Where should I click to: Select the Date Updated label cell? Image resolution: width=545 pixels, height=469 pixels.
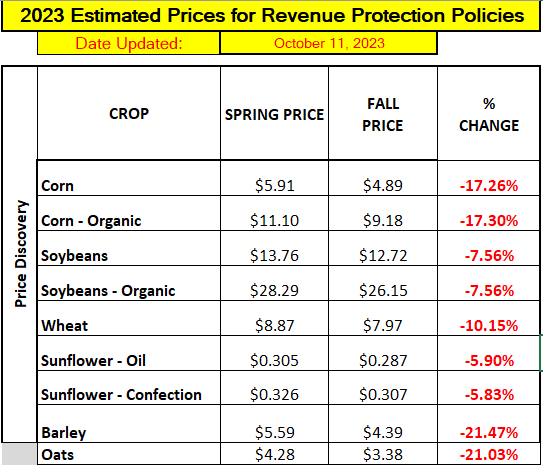click(x=129, y=43)
